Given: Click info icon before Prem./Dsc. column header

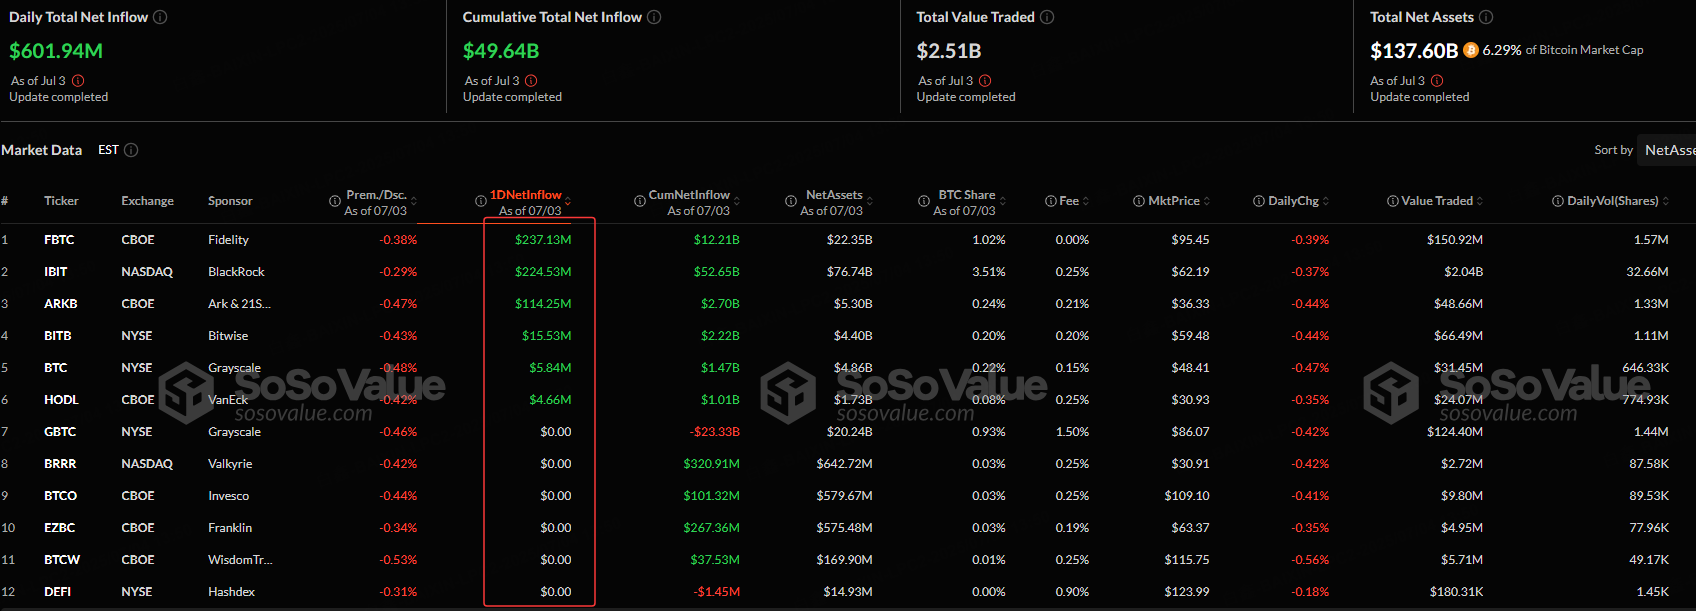Looking at the screenshot, I should 335,201.
